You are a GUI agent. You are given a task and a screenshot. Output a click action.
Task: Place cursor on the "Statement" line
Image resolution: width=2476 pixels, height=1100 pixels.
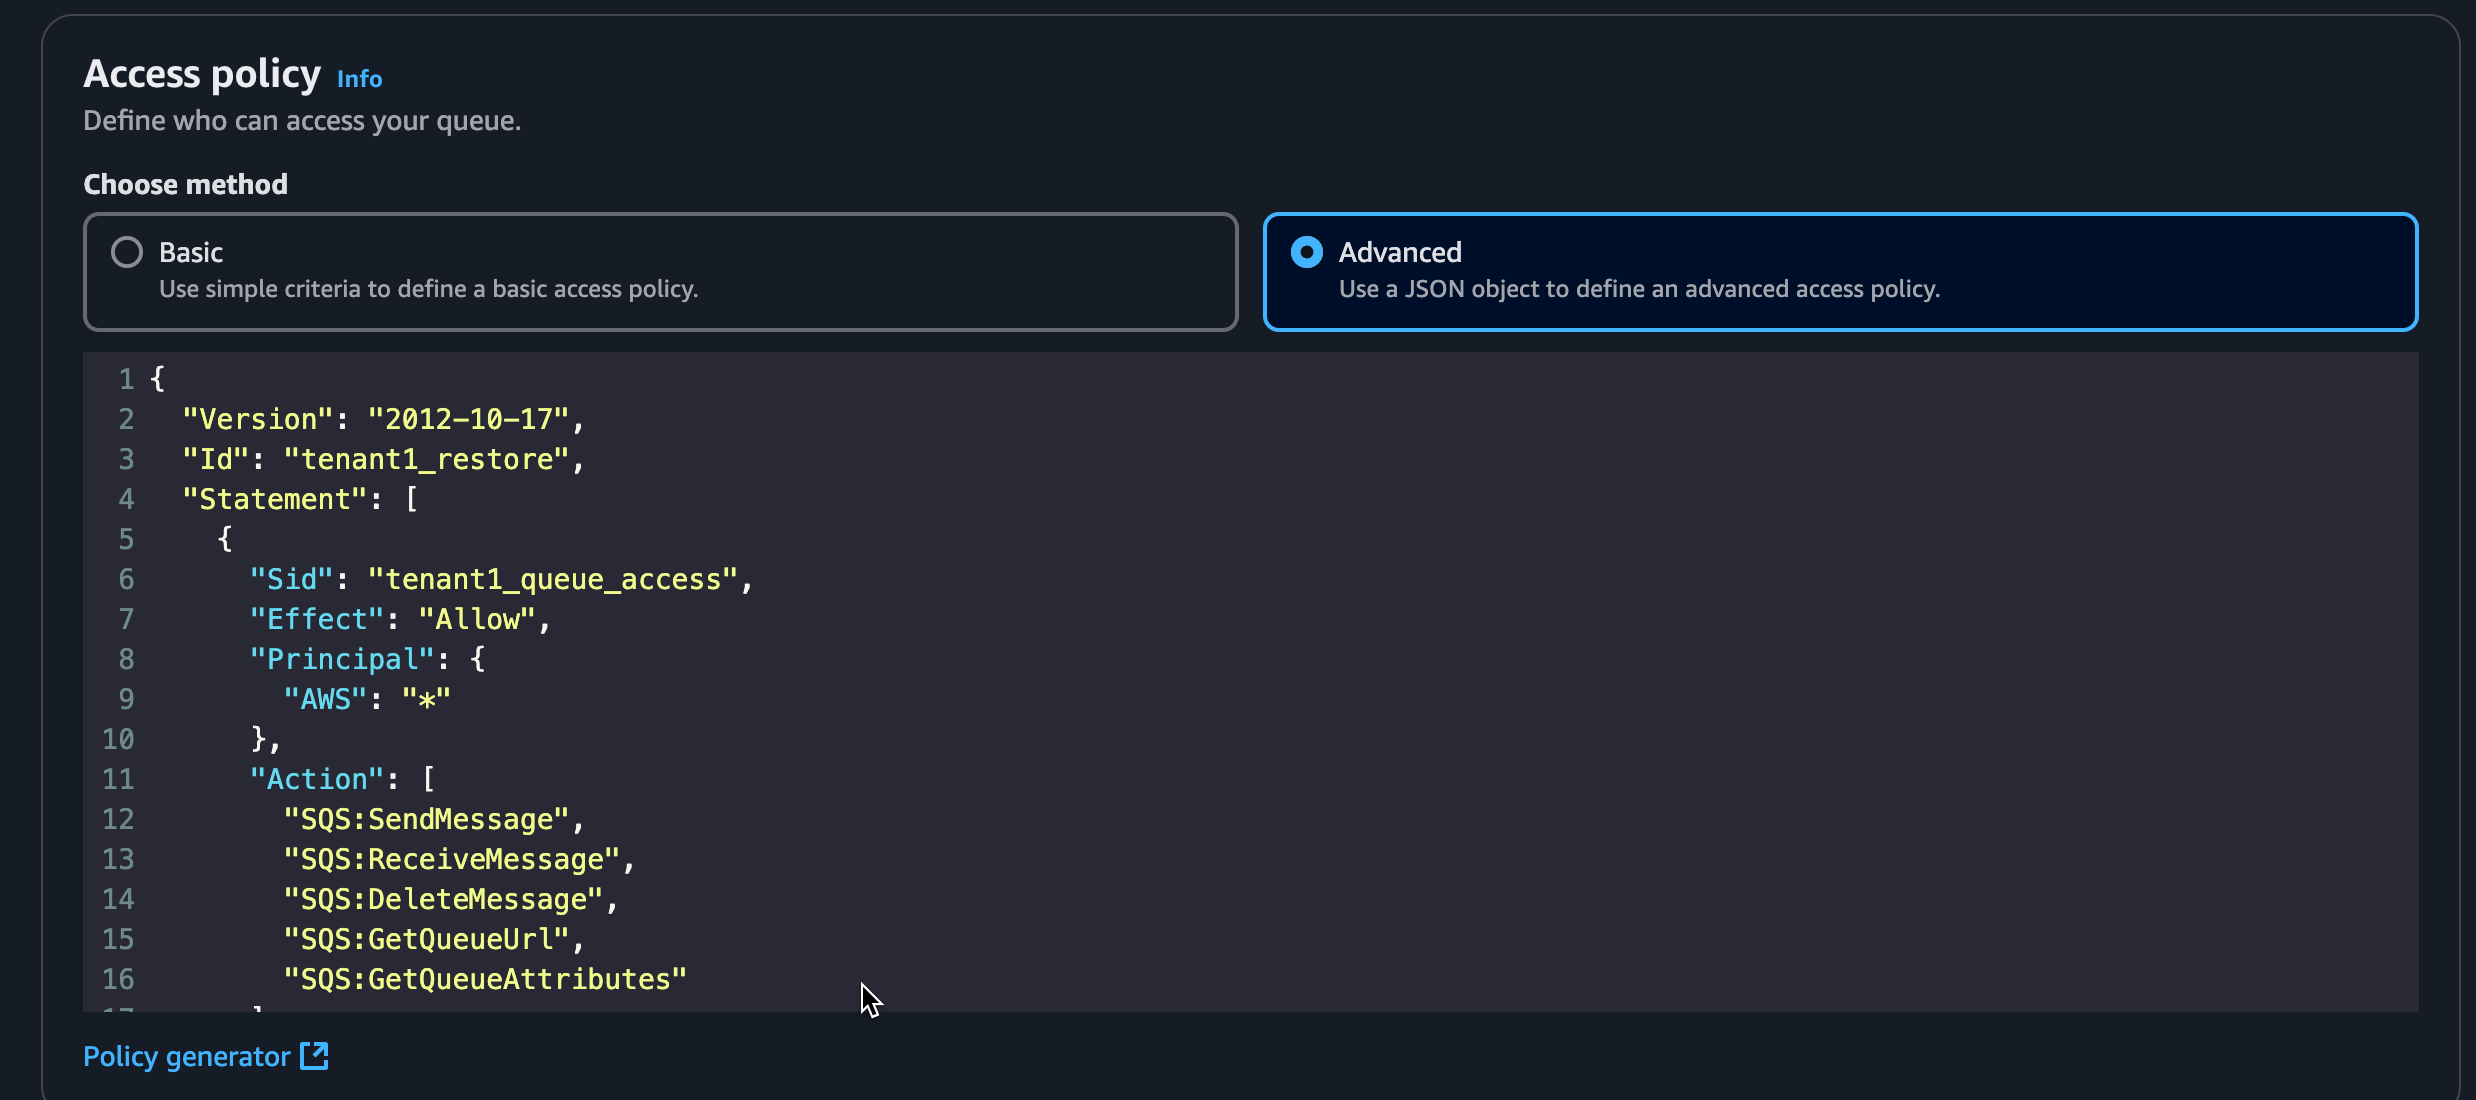(x=275, y=499)
